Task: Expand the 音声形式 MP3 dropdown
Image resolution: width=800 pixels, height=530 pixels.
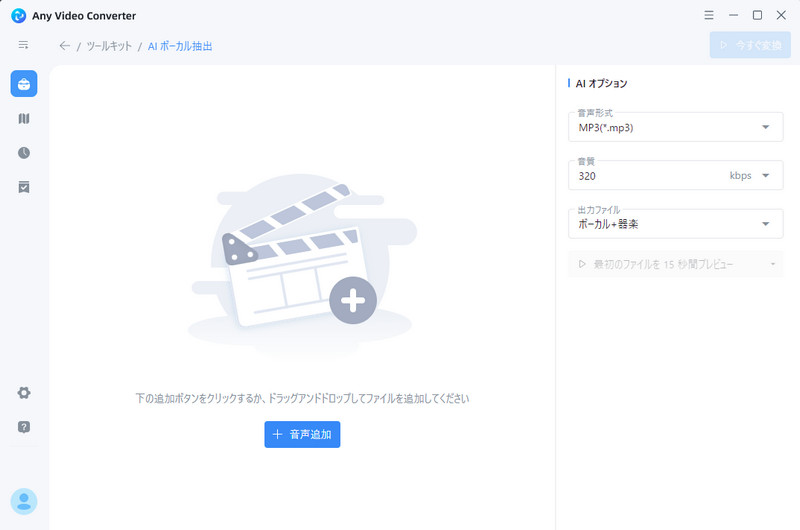Action: click(676, 127)
